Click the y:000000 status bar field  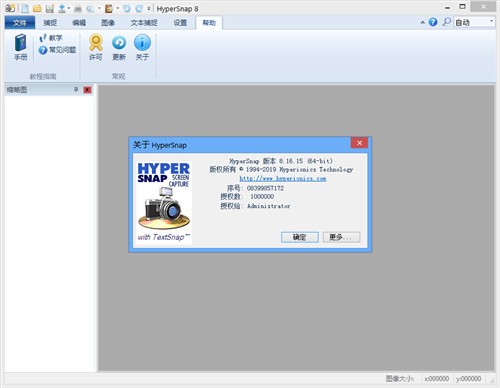coord(469,379)
